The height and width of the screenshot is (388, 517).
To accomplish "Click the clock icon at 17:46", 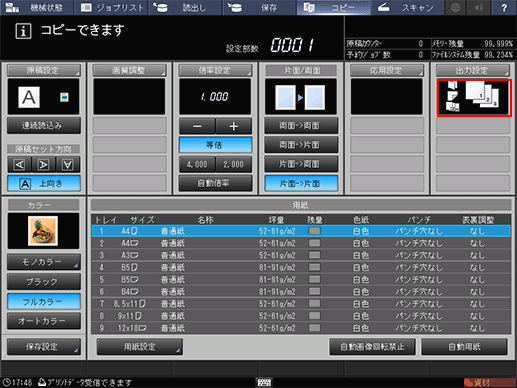I will [x=7, y=382].
